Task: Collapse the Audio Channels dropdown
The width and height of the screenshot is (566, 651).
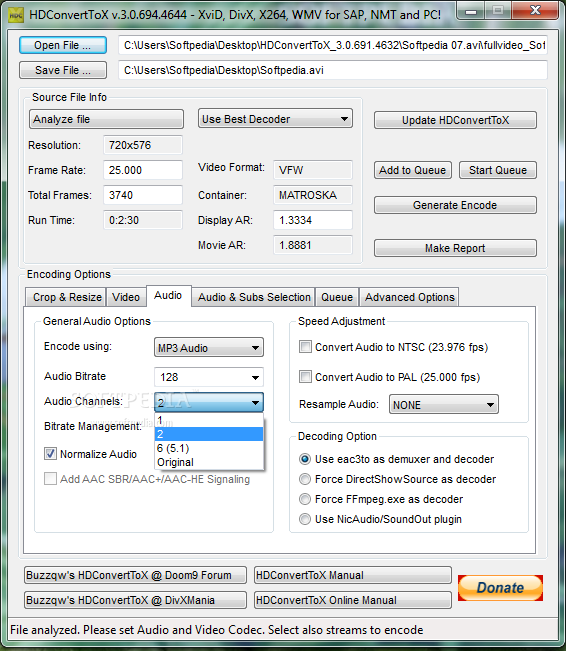Action: coord(209,402)
